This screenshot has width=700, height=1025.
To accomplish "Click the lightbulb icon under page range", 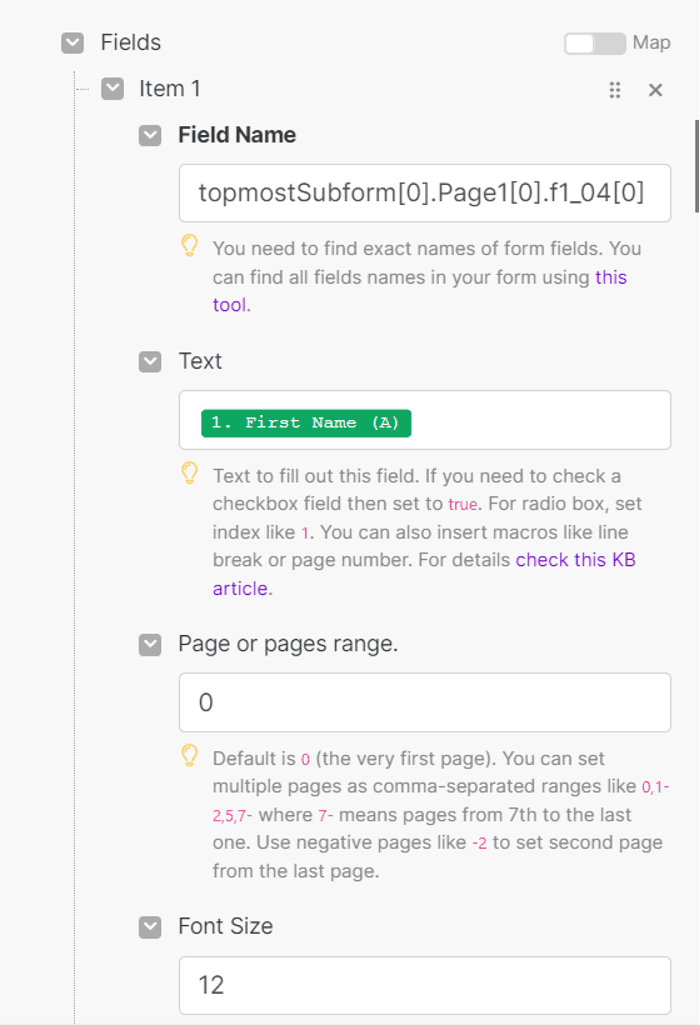I will coord(190,755).
